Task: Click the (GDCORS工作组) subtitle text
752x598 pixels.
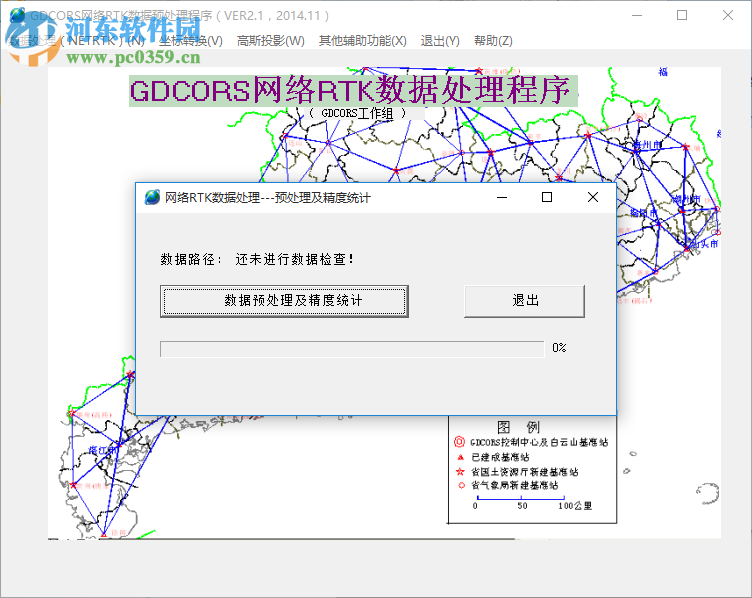Action: 357,113
